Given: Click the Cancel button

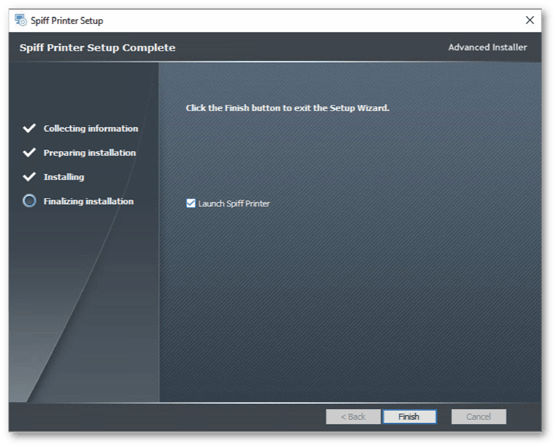Looking at the screenshot, I should point(479,417).
